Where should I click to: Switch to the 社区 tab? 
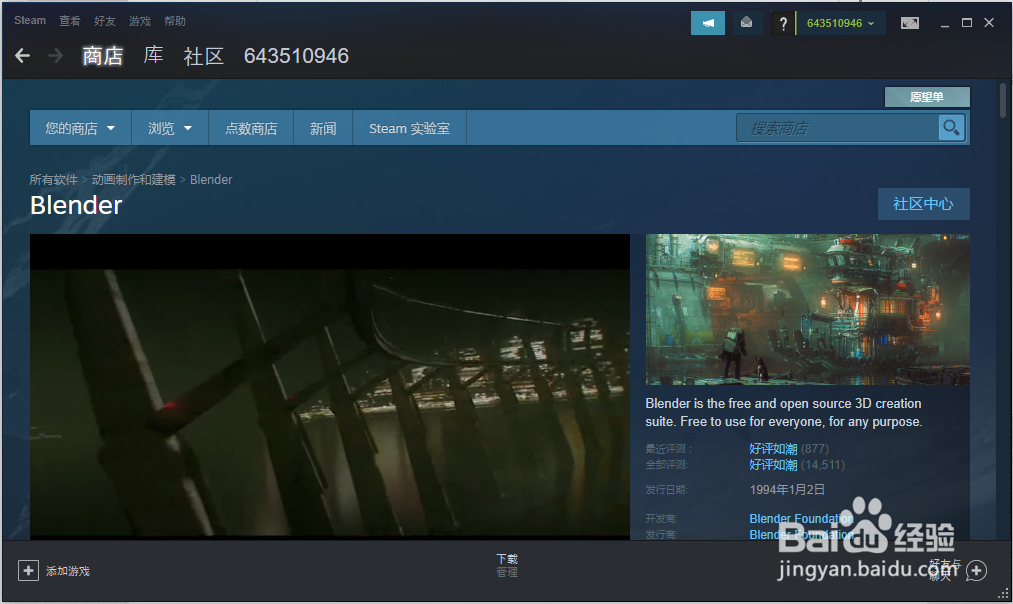(x=203, y=56)
